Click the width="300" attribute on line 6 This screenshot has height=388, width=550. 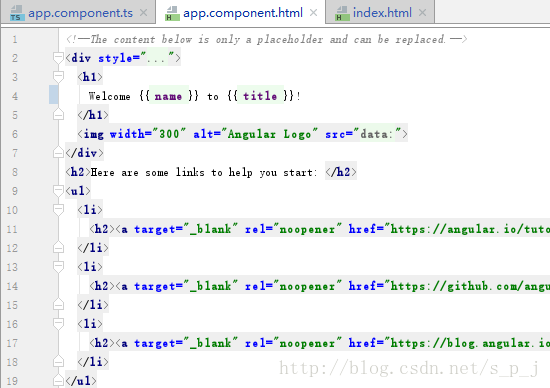[x=148, y=134]
